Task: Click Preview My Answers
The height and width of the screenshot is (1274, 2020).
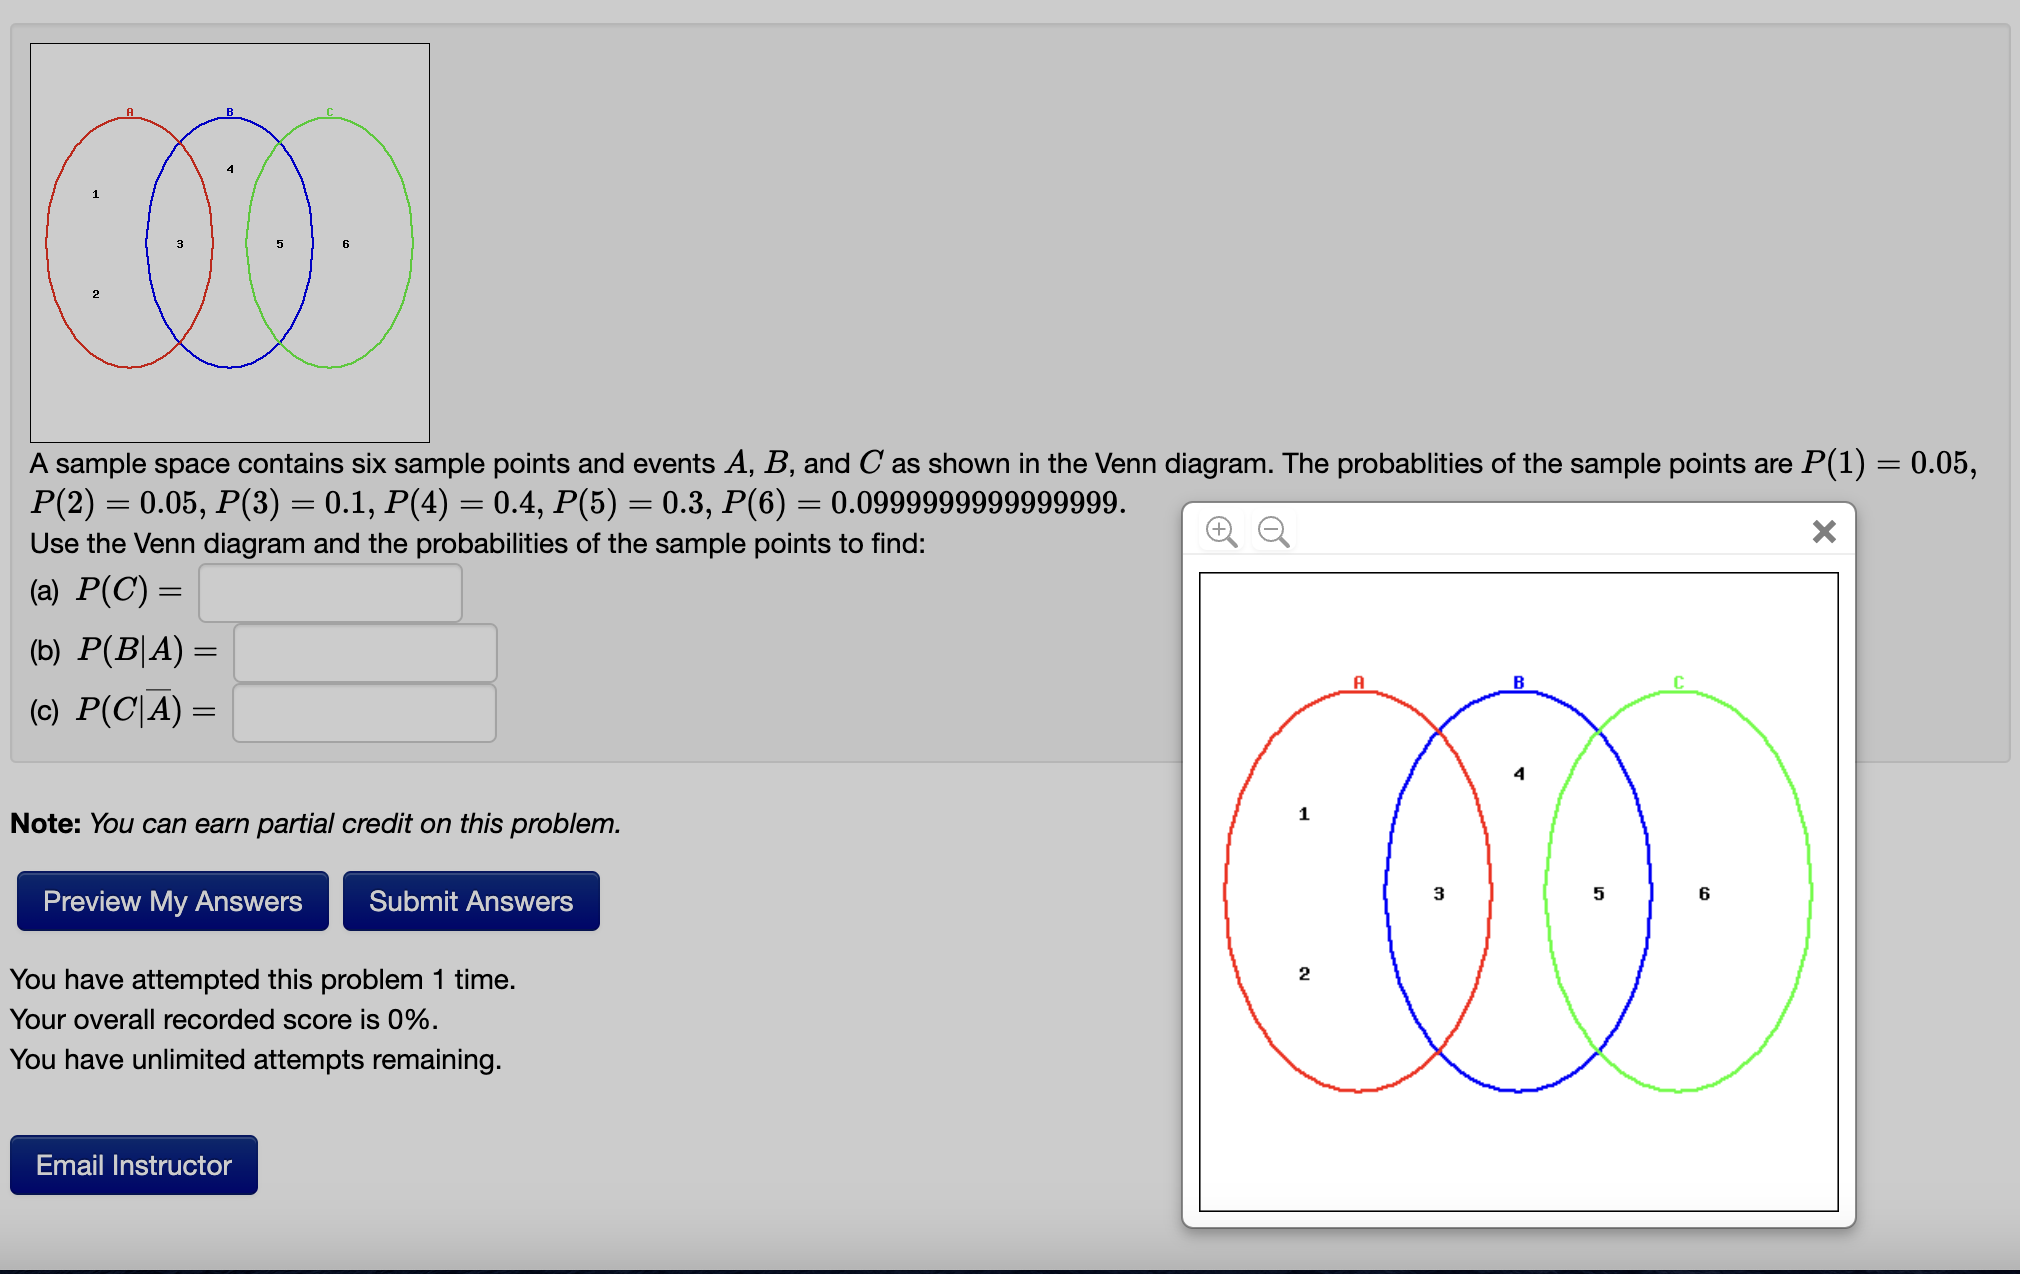Action: (171, 900)
